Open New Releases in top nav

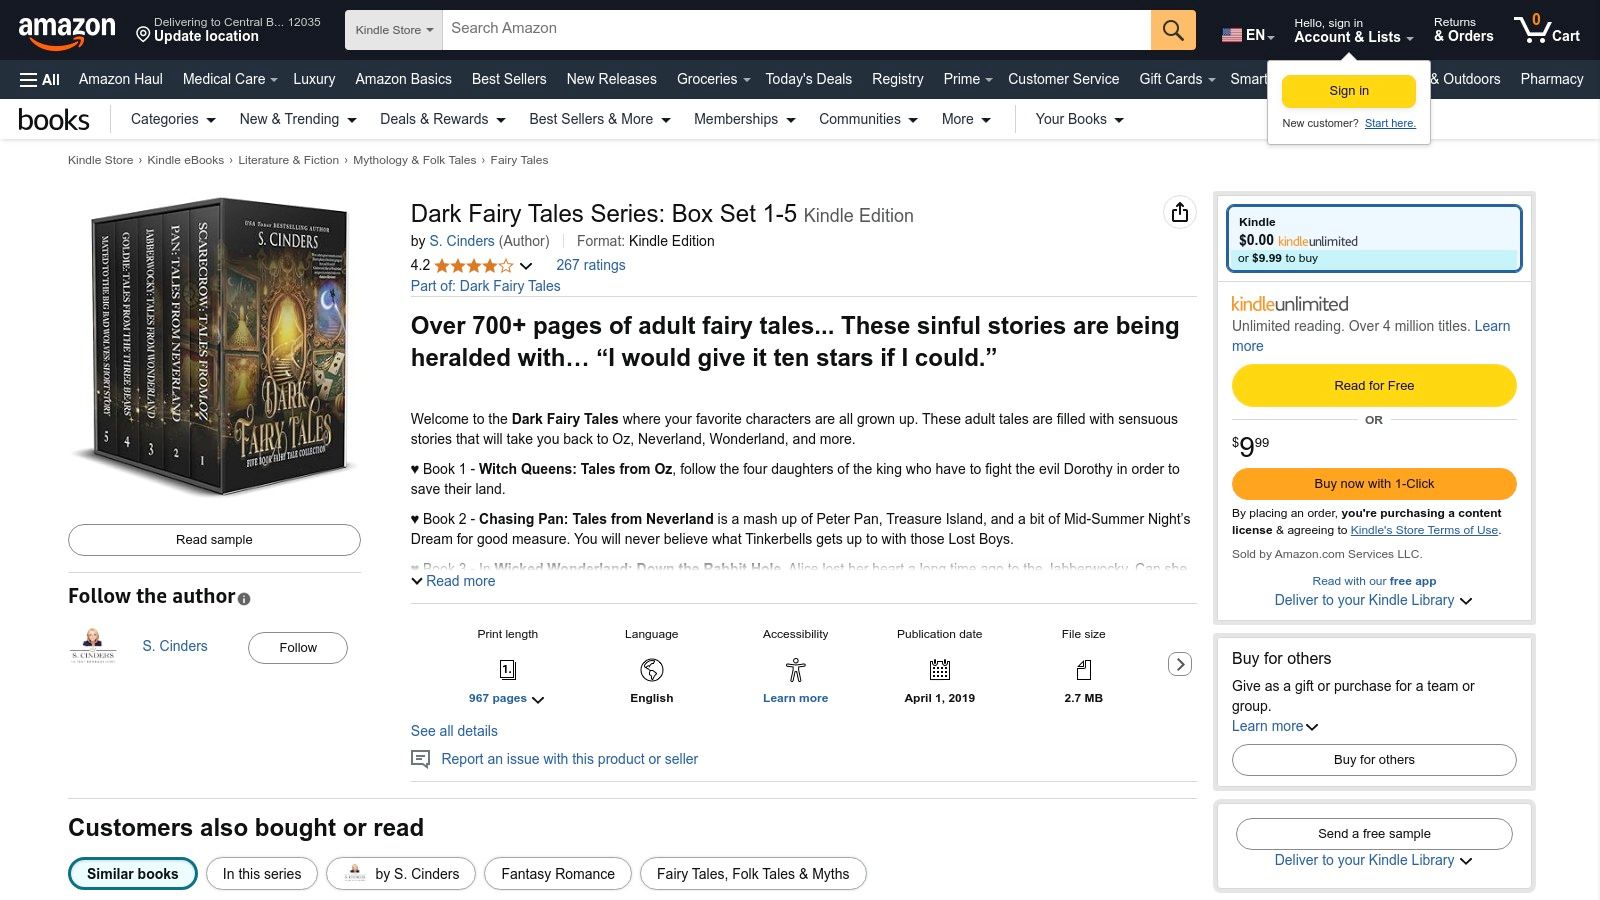612,79
